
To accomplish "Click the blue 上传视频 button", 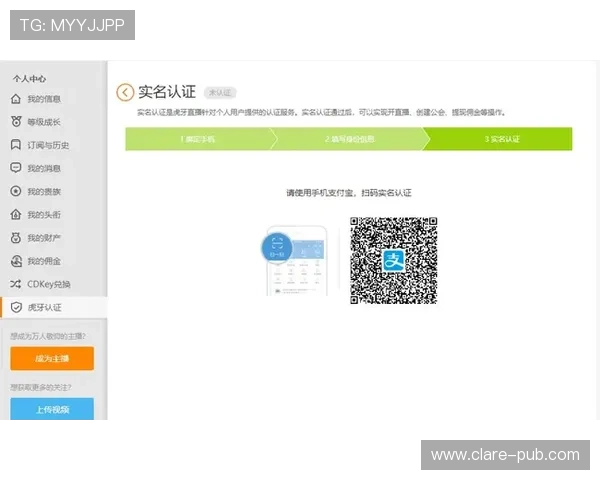I will pos(52,409).
